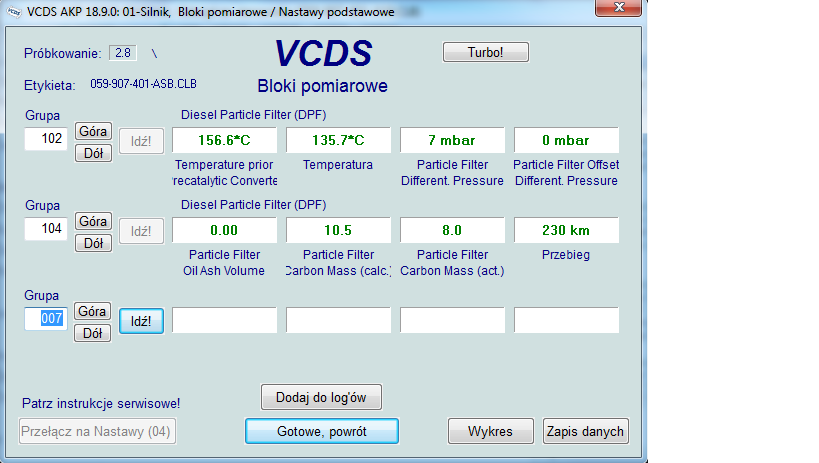Select the 156.6°C temperature value field
Image resolution: width=819 pixels, height=463 pixels.
pos(224,141)
